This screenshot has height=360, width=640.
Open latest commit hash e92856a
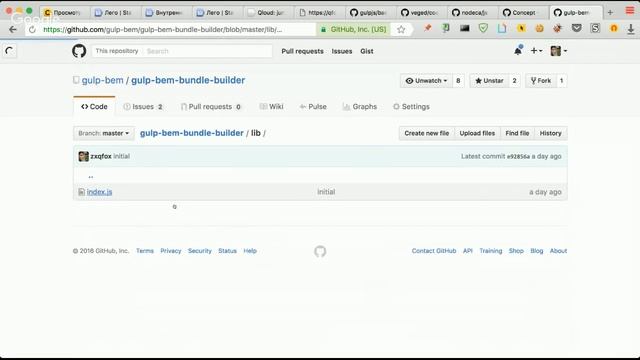tap(518, 156)
